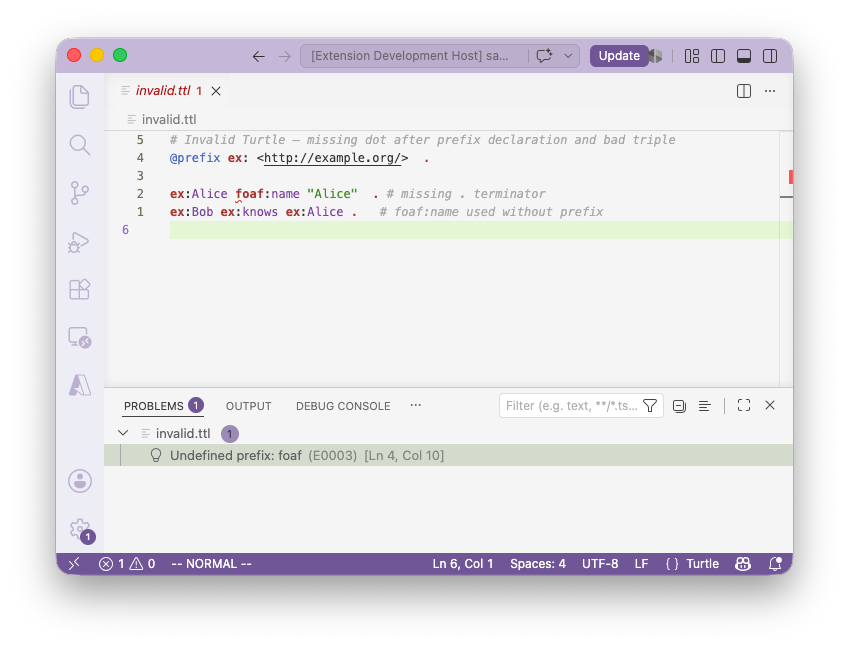Switch to the OUTPUT panel tab

click(x=249, y=406)
